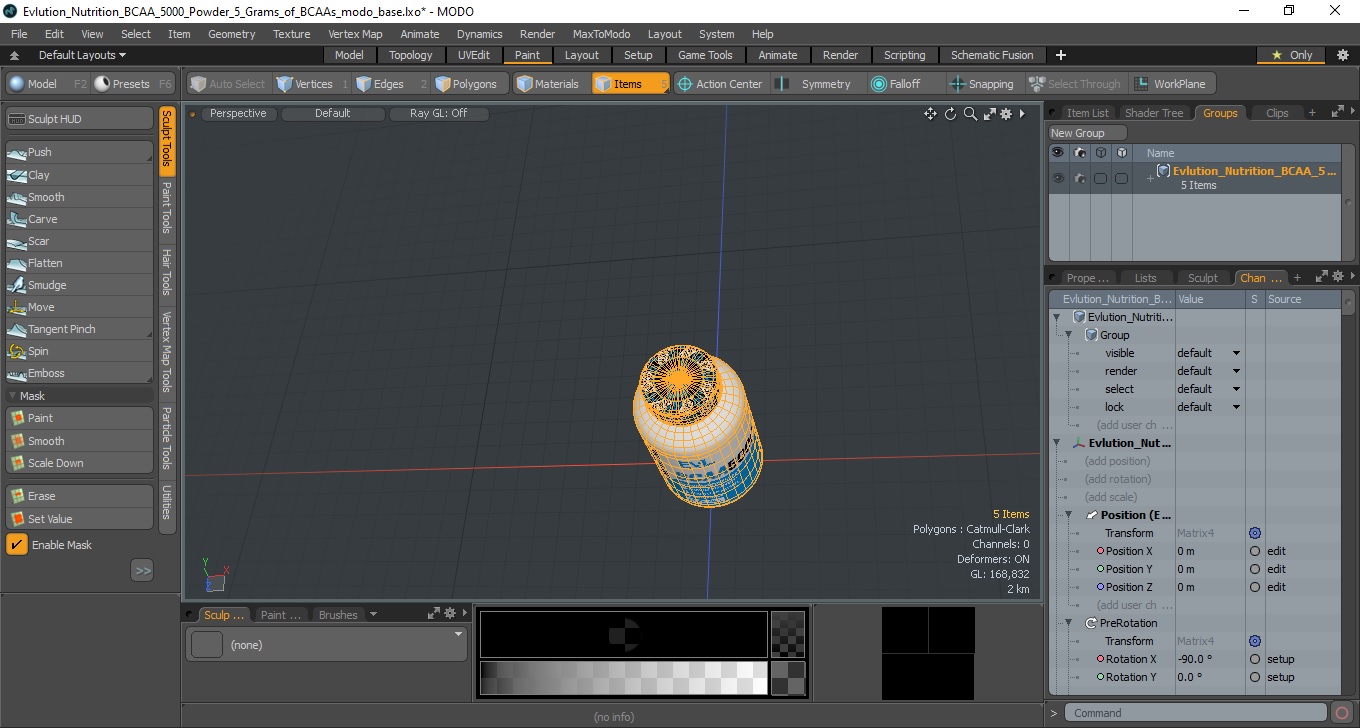Choose the Mask Smooth tool
The height and width of the screenshot is (728, 1360).
(x=79, y=441)
